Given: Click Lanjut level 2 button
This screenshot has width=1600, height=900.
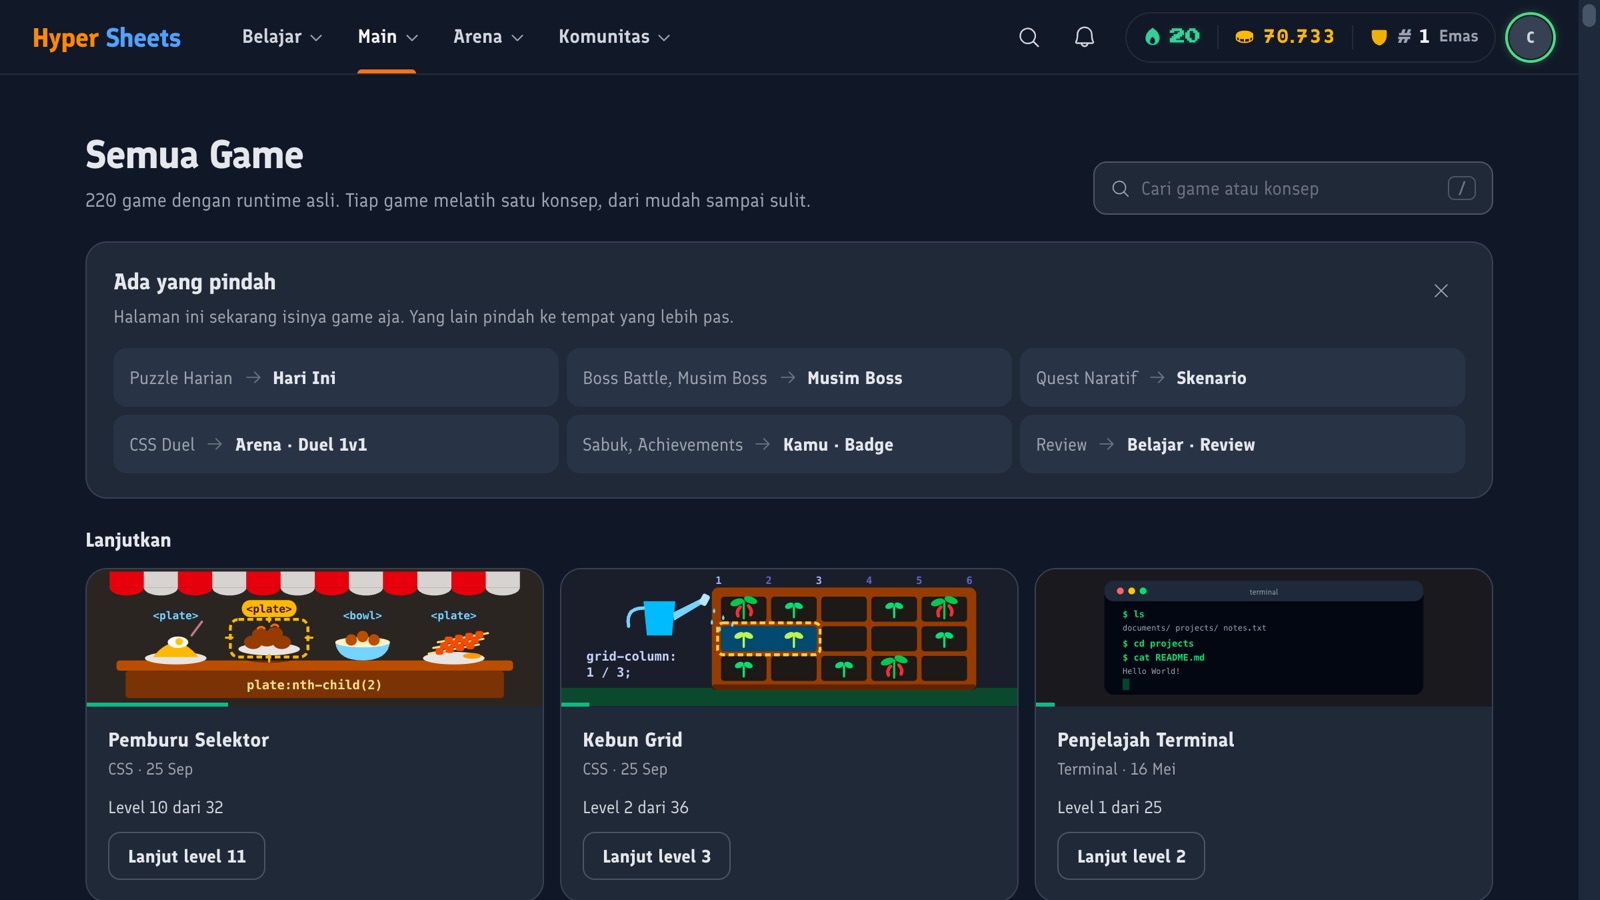Looking at the screenshot, I should (x=1131, y=856).
